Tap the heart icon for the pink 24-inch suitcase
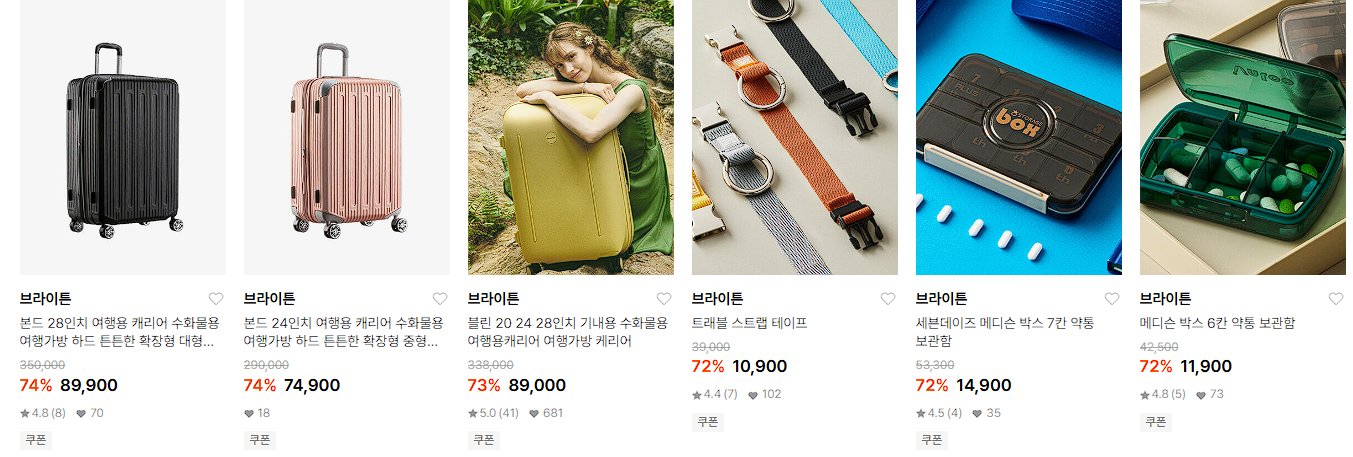Image resolution: width=1353 pixels, height=457 pixels. pos(440,299)
